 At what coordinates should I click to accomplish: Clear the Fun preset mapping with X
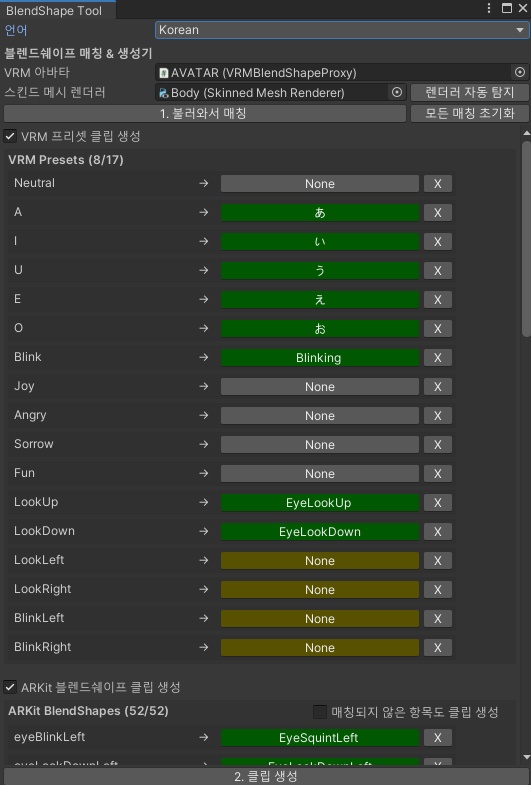438,474
